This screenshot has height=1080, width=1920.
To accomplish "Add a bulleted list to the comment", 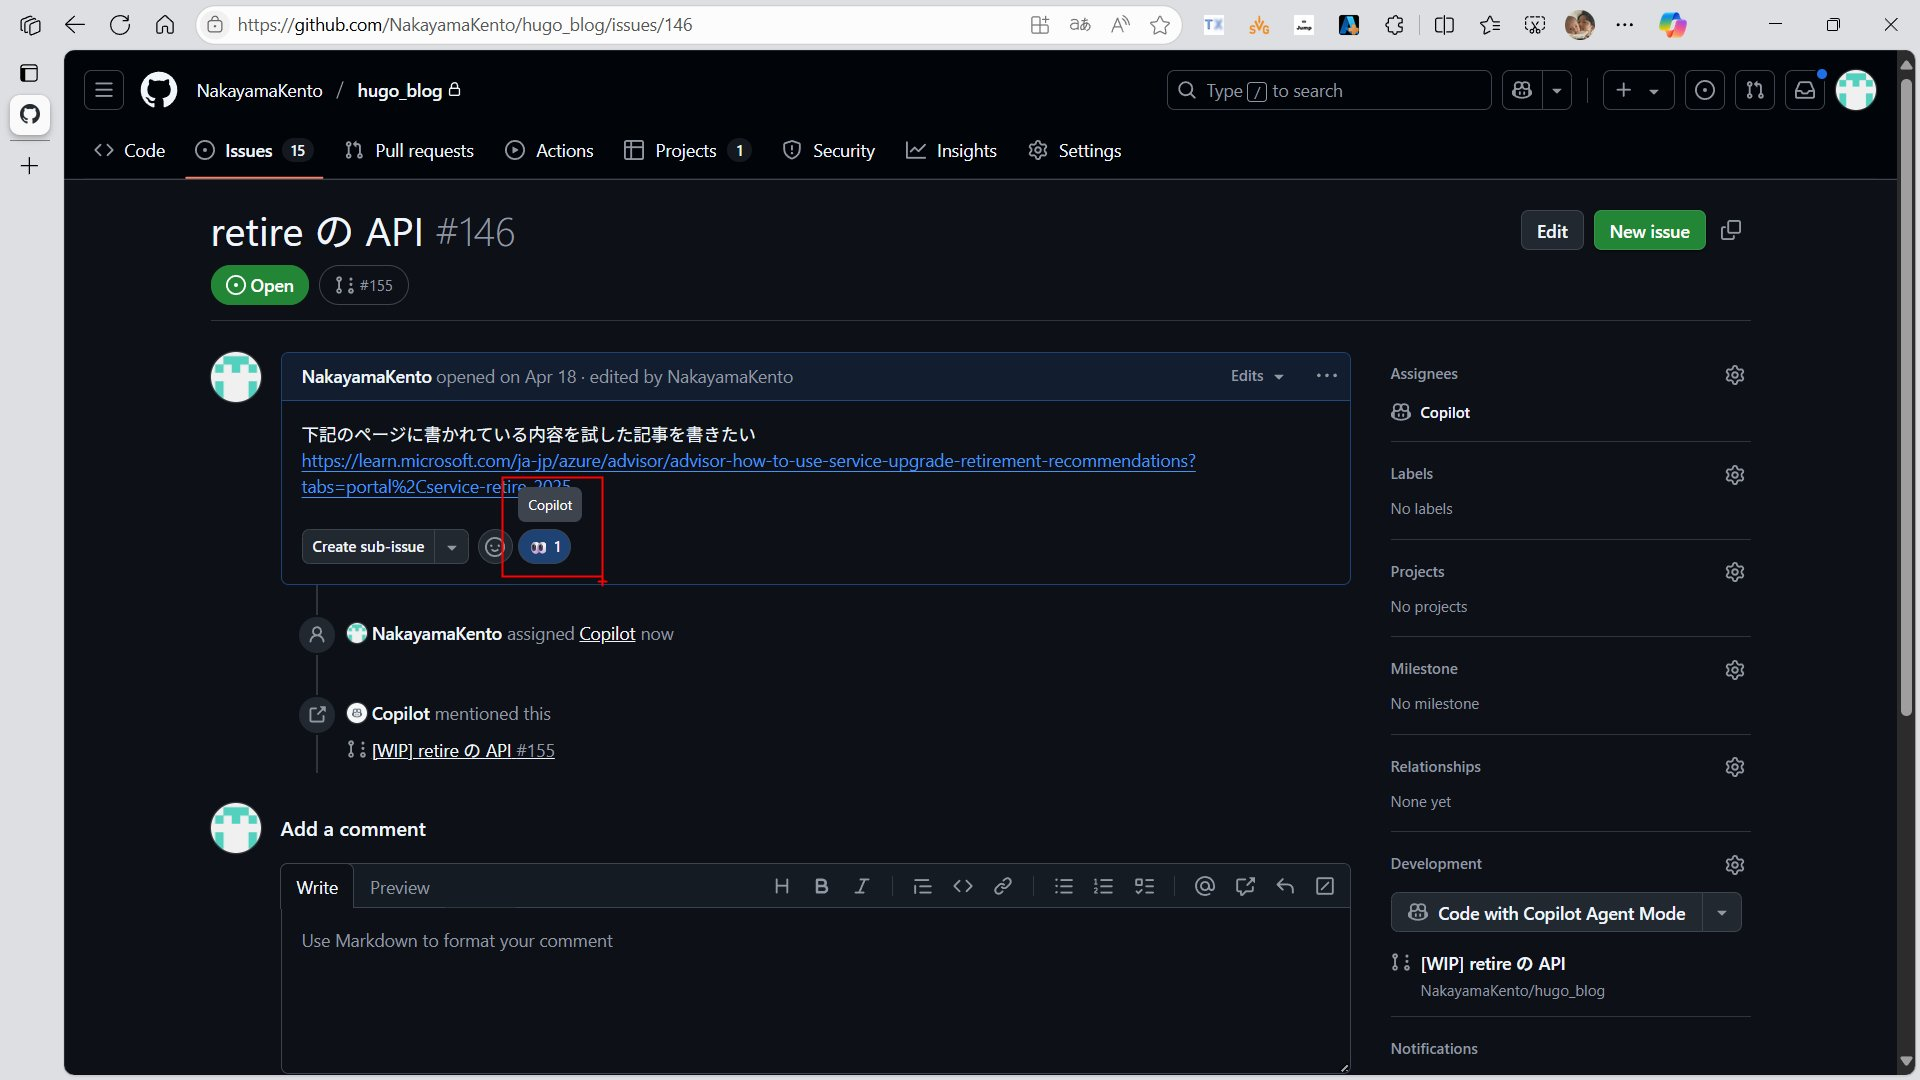I will click(1063, 886).
